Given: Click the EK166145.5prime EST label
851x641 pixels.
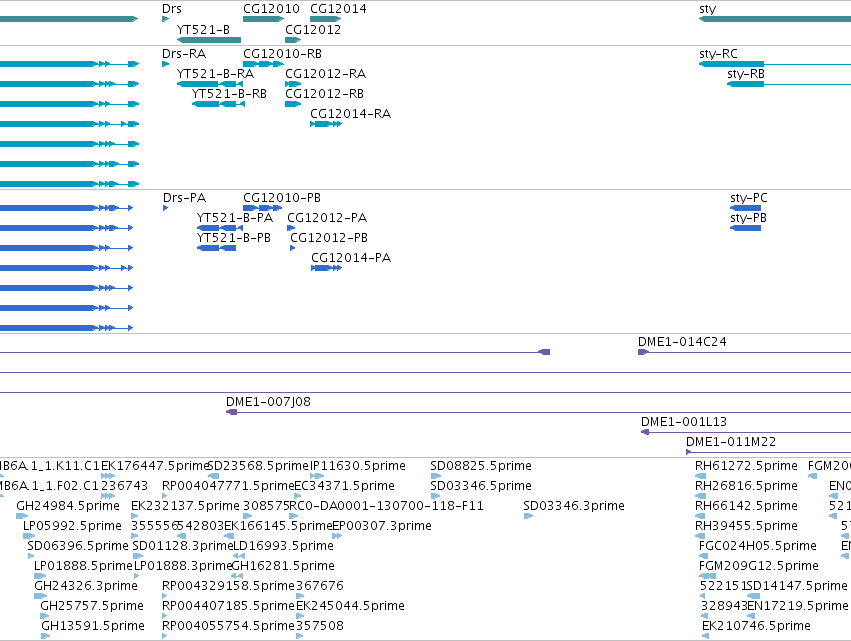Looking at the screenshot, I should coord(278,526).
